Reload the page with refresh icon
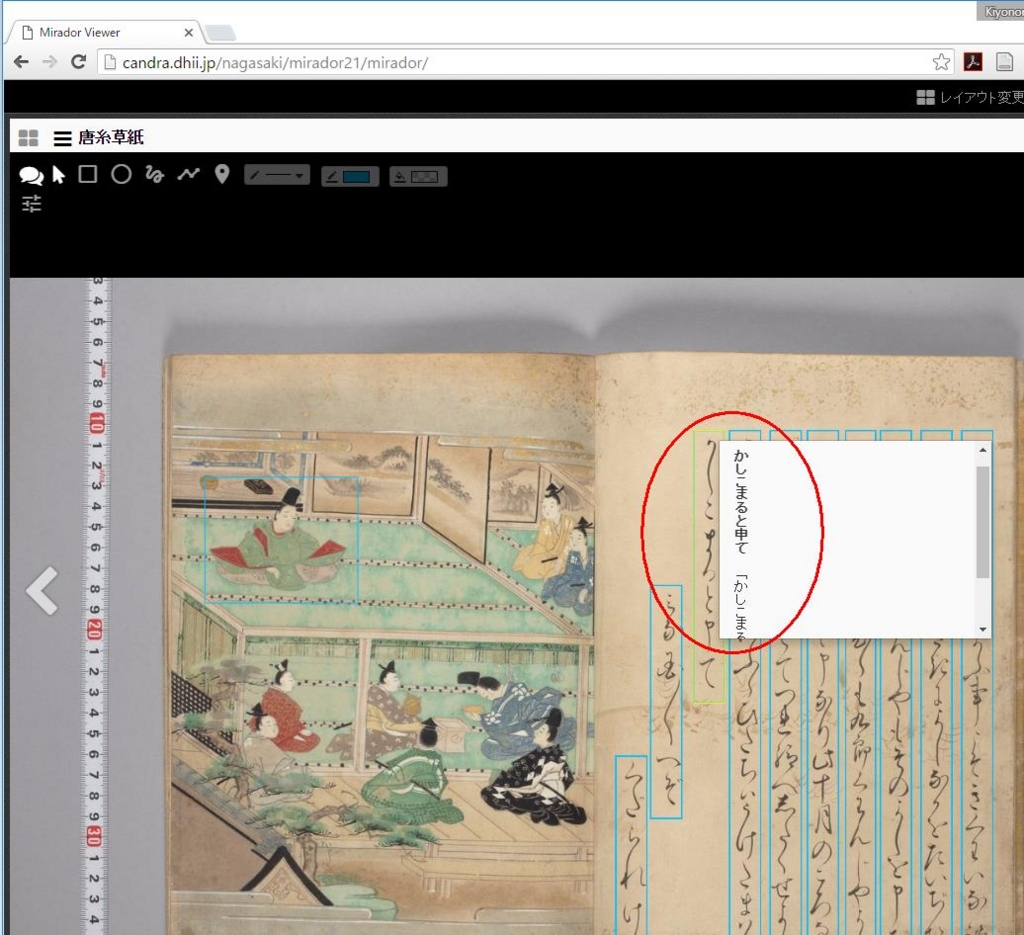Screen dimensions: 1024x935 78,62
